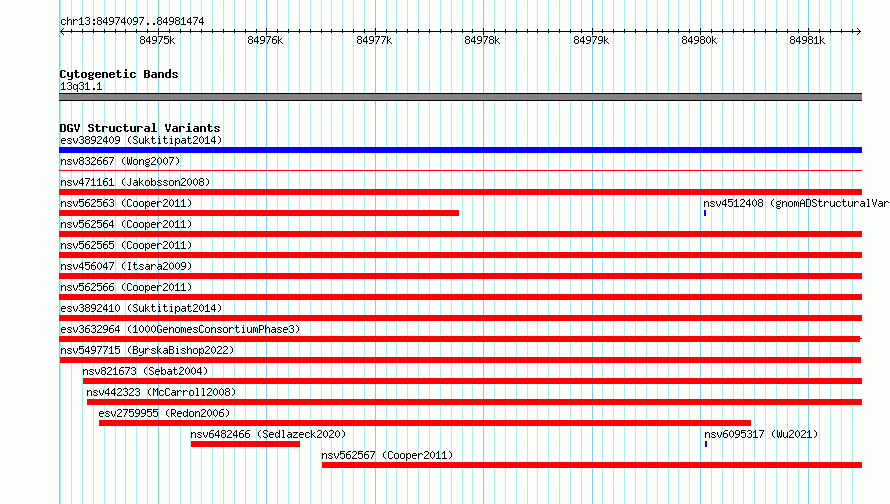
Task: Select the red bar under nsv562564
Action: tap(460, 234)
